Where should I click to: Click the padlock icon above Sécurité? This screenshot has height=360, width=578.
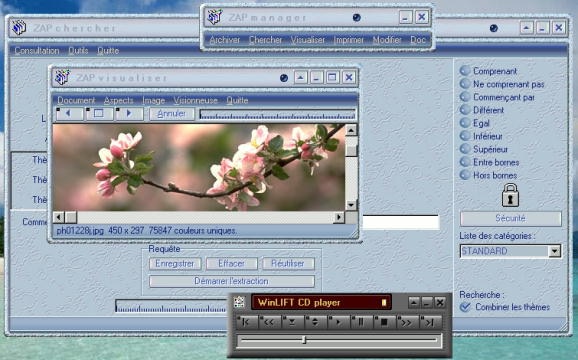click(x=511, y=195)
